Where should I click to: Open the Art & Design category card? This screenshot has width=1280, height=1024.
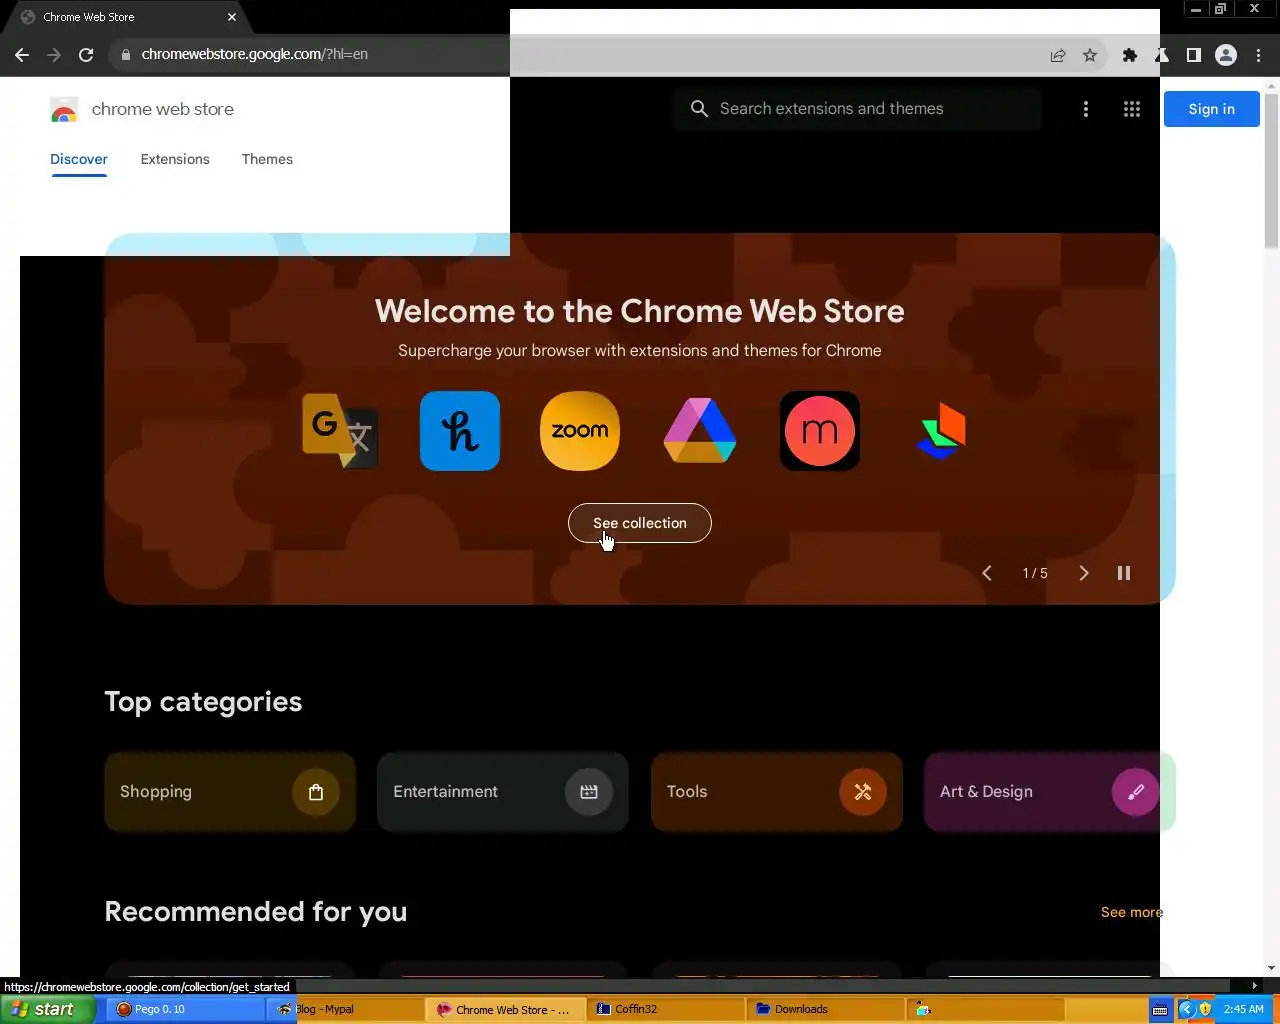(1048, 792)
